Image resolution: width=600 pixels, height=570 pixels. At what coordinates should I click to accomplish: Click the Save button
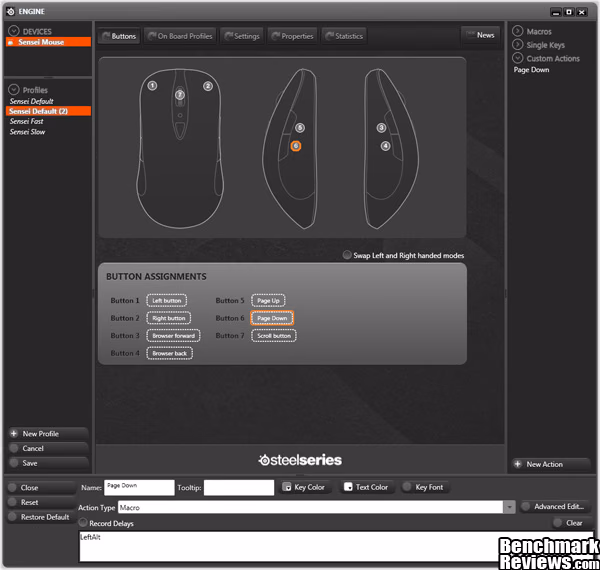[48, 463]
